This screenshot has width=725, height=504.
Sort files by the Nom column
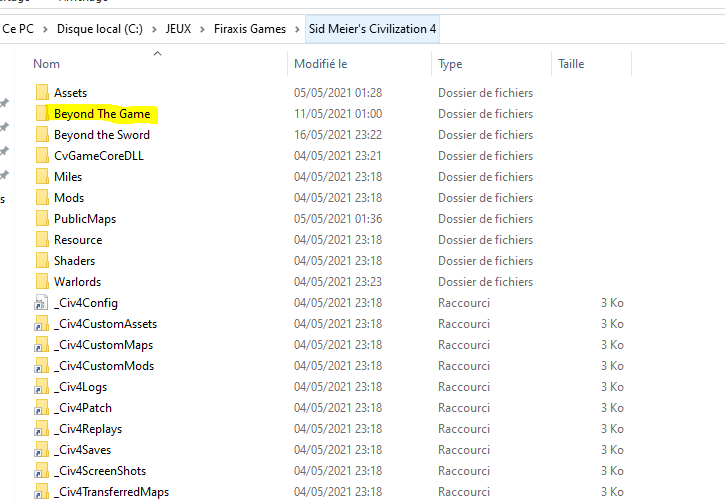click(46, 64)
